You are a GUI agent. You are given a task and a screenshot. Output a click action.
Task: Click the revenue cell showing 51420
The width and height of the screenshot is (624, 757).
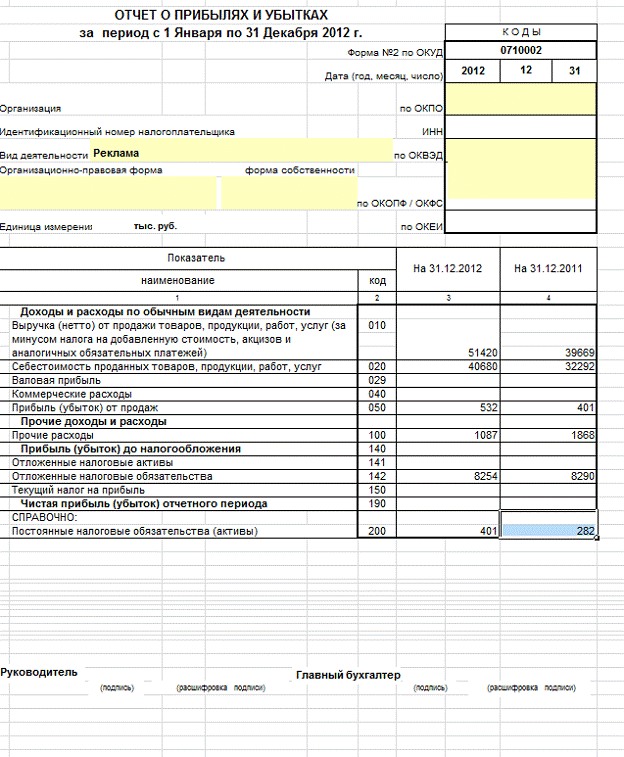click(451, 353)
